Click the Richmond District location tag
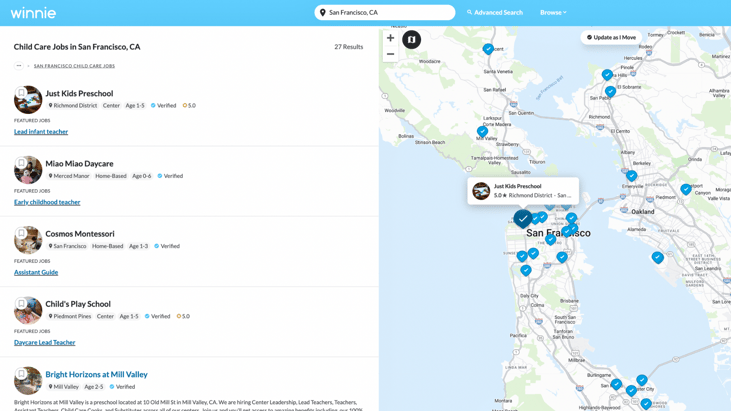This screenshot has height=411, width=731. pos(73,106)
